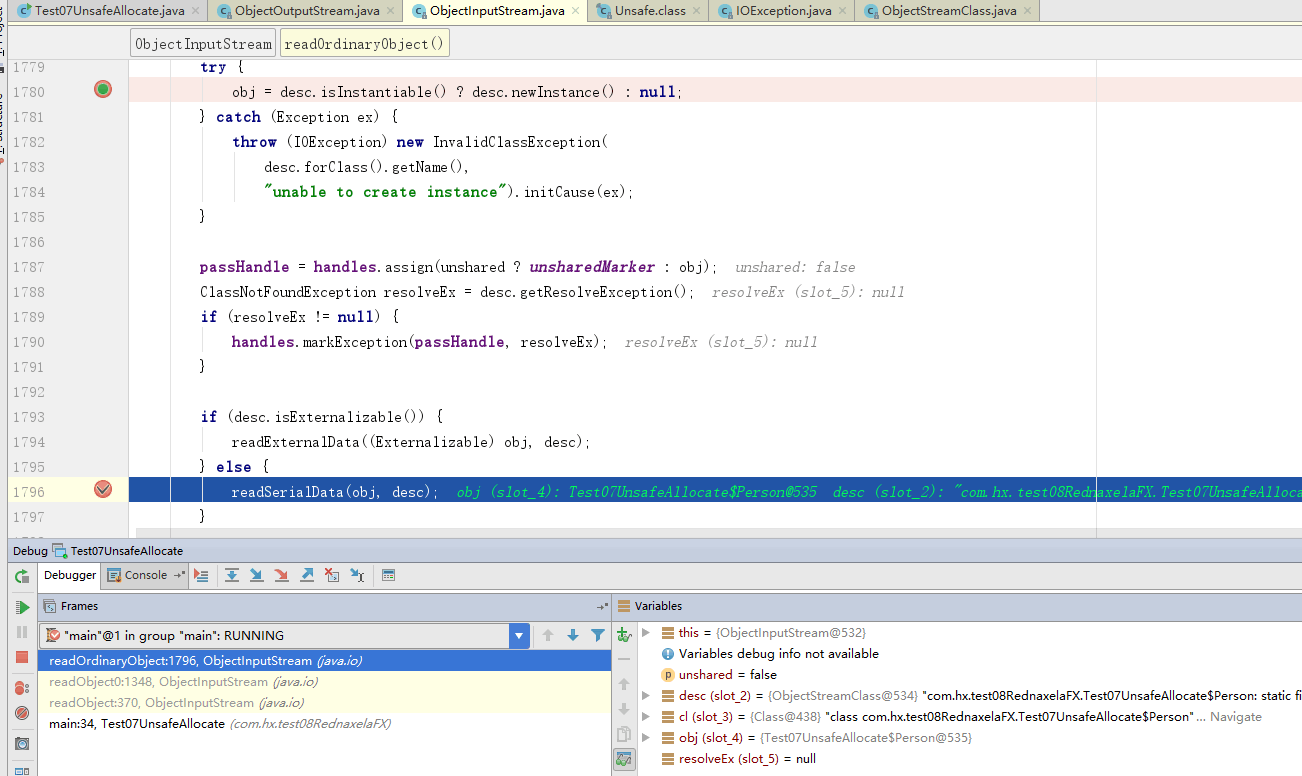The width and height of the screenshot is (1302, 776).
Task: Click the Step Into debugger icon
Action: tap(257, 575)
